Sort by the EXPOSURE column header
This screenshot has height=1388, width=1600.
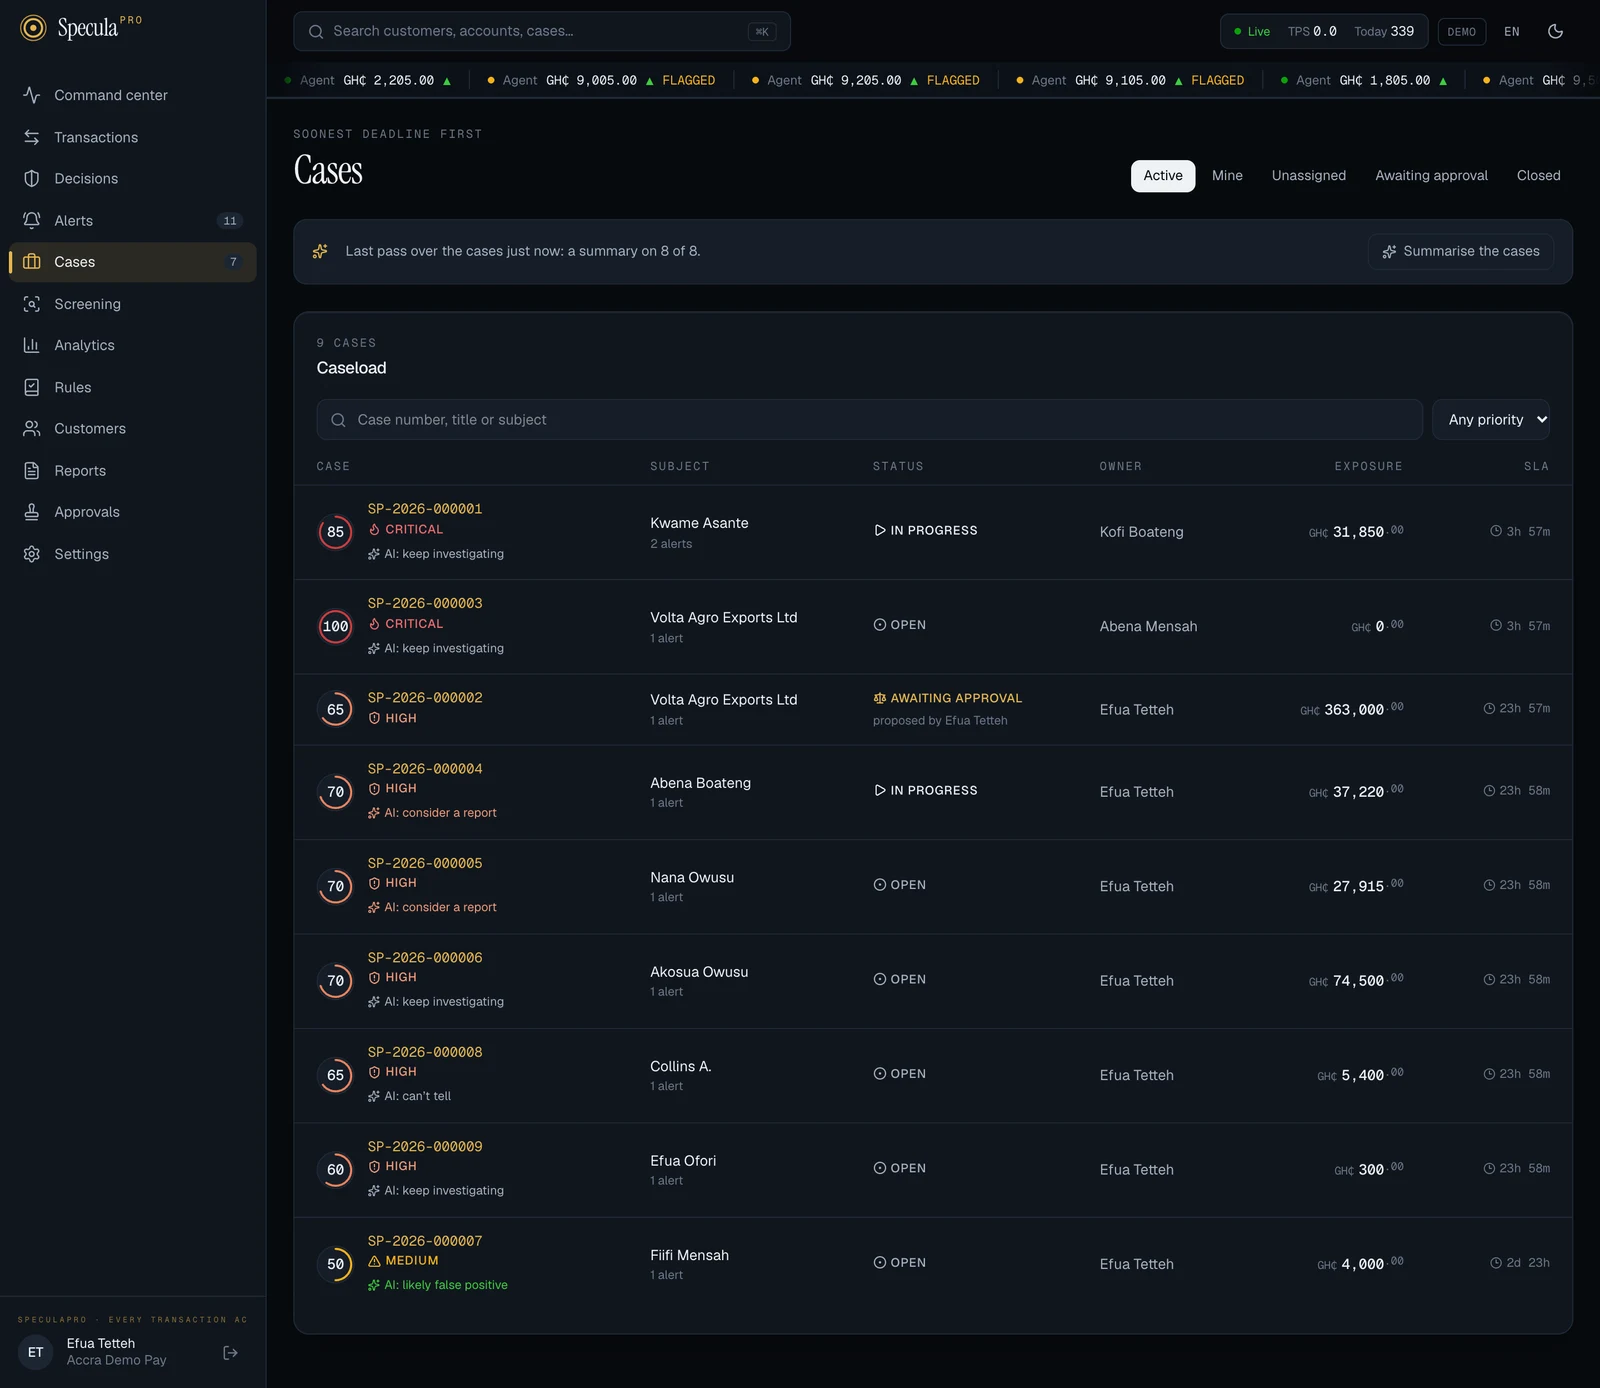point(1368,466)
